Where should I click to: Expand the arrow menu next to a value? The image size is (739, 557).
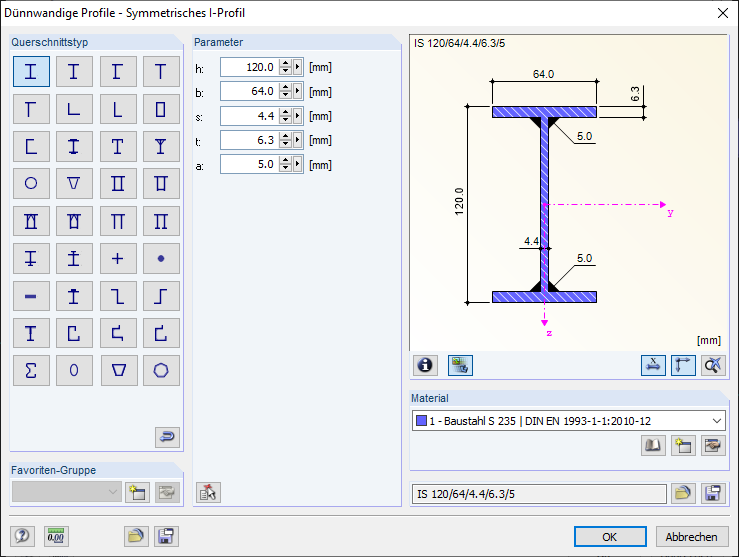[297, 164]
